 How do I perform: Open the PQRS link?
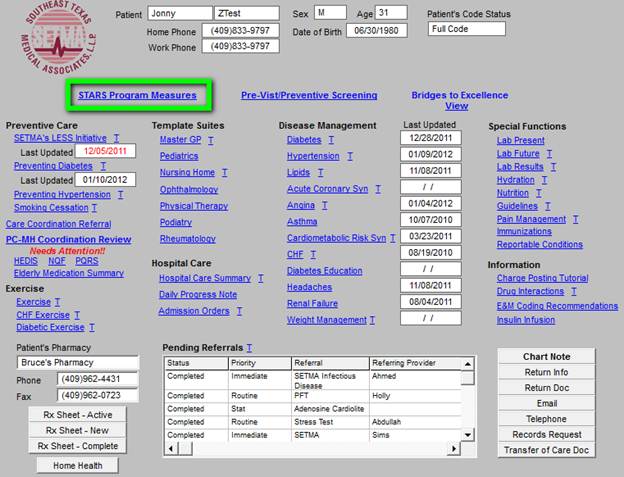tap(87, 261)
